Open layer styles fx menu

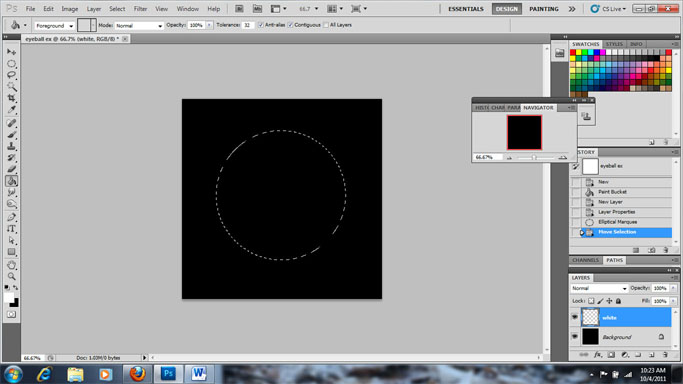click(x=598, y=355)
